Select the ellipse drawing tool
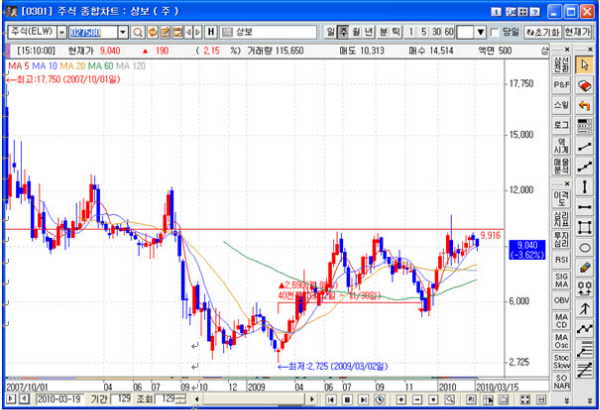 point(586,247)
